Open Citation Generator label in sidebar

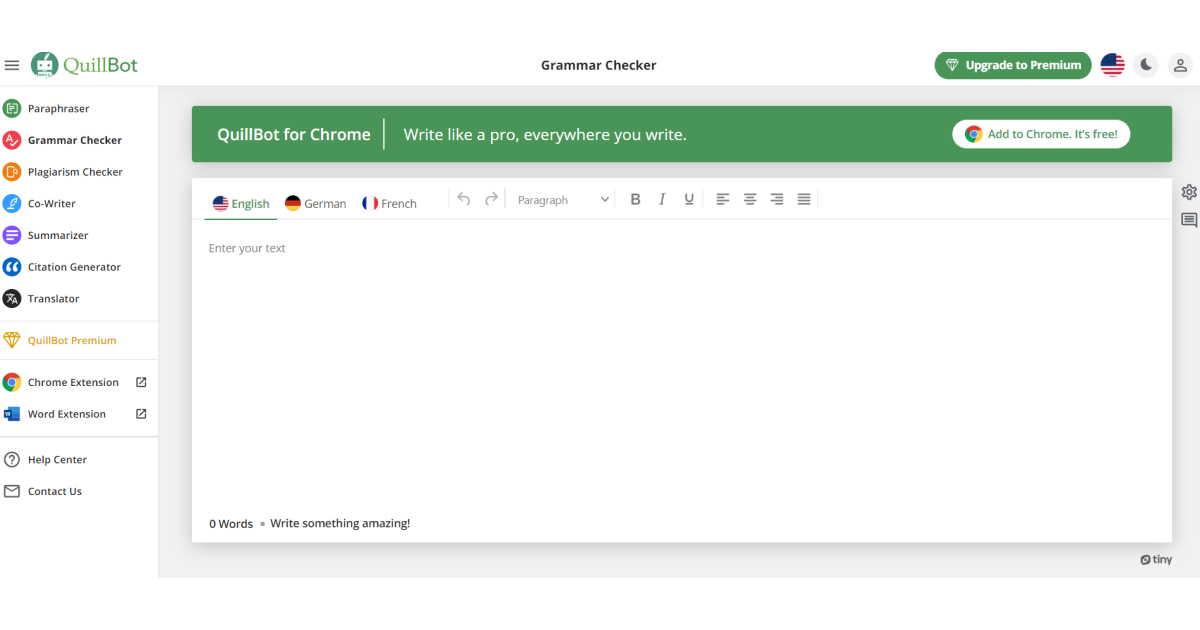74,267
